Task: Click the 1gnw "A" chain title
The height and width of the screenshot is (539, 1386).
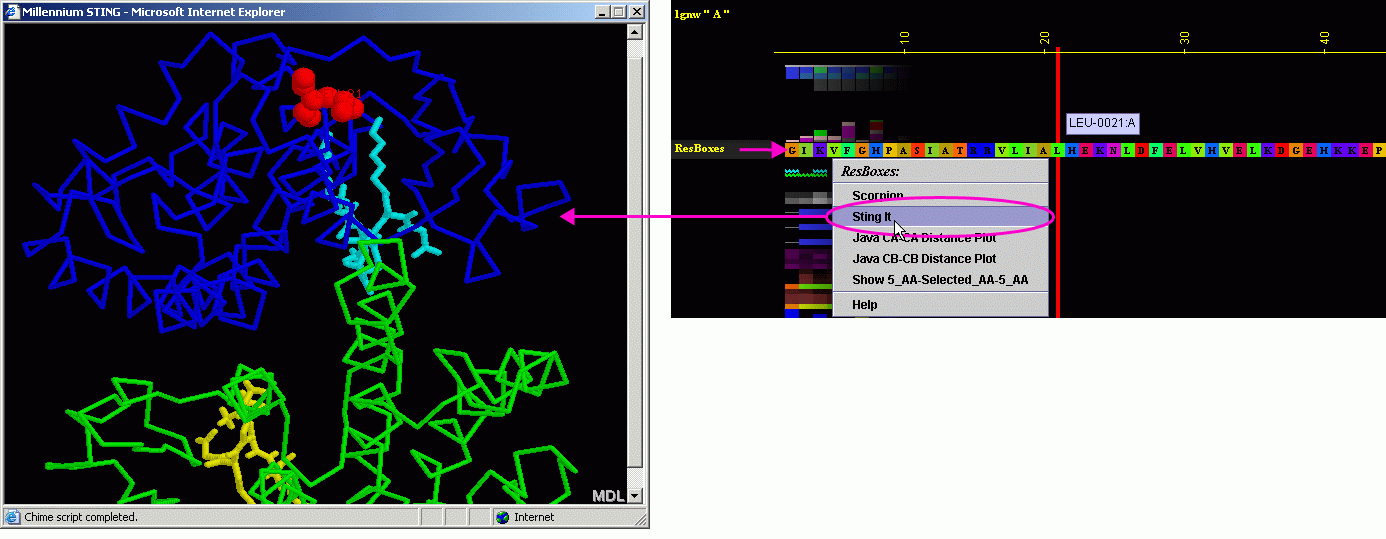Action: point(702,13)
